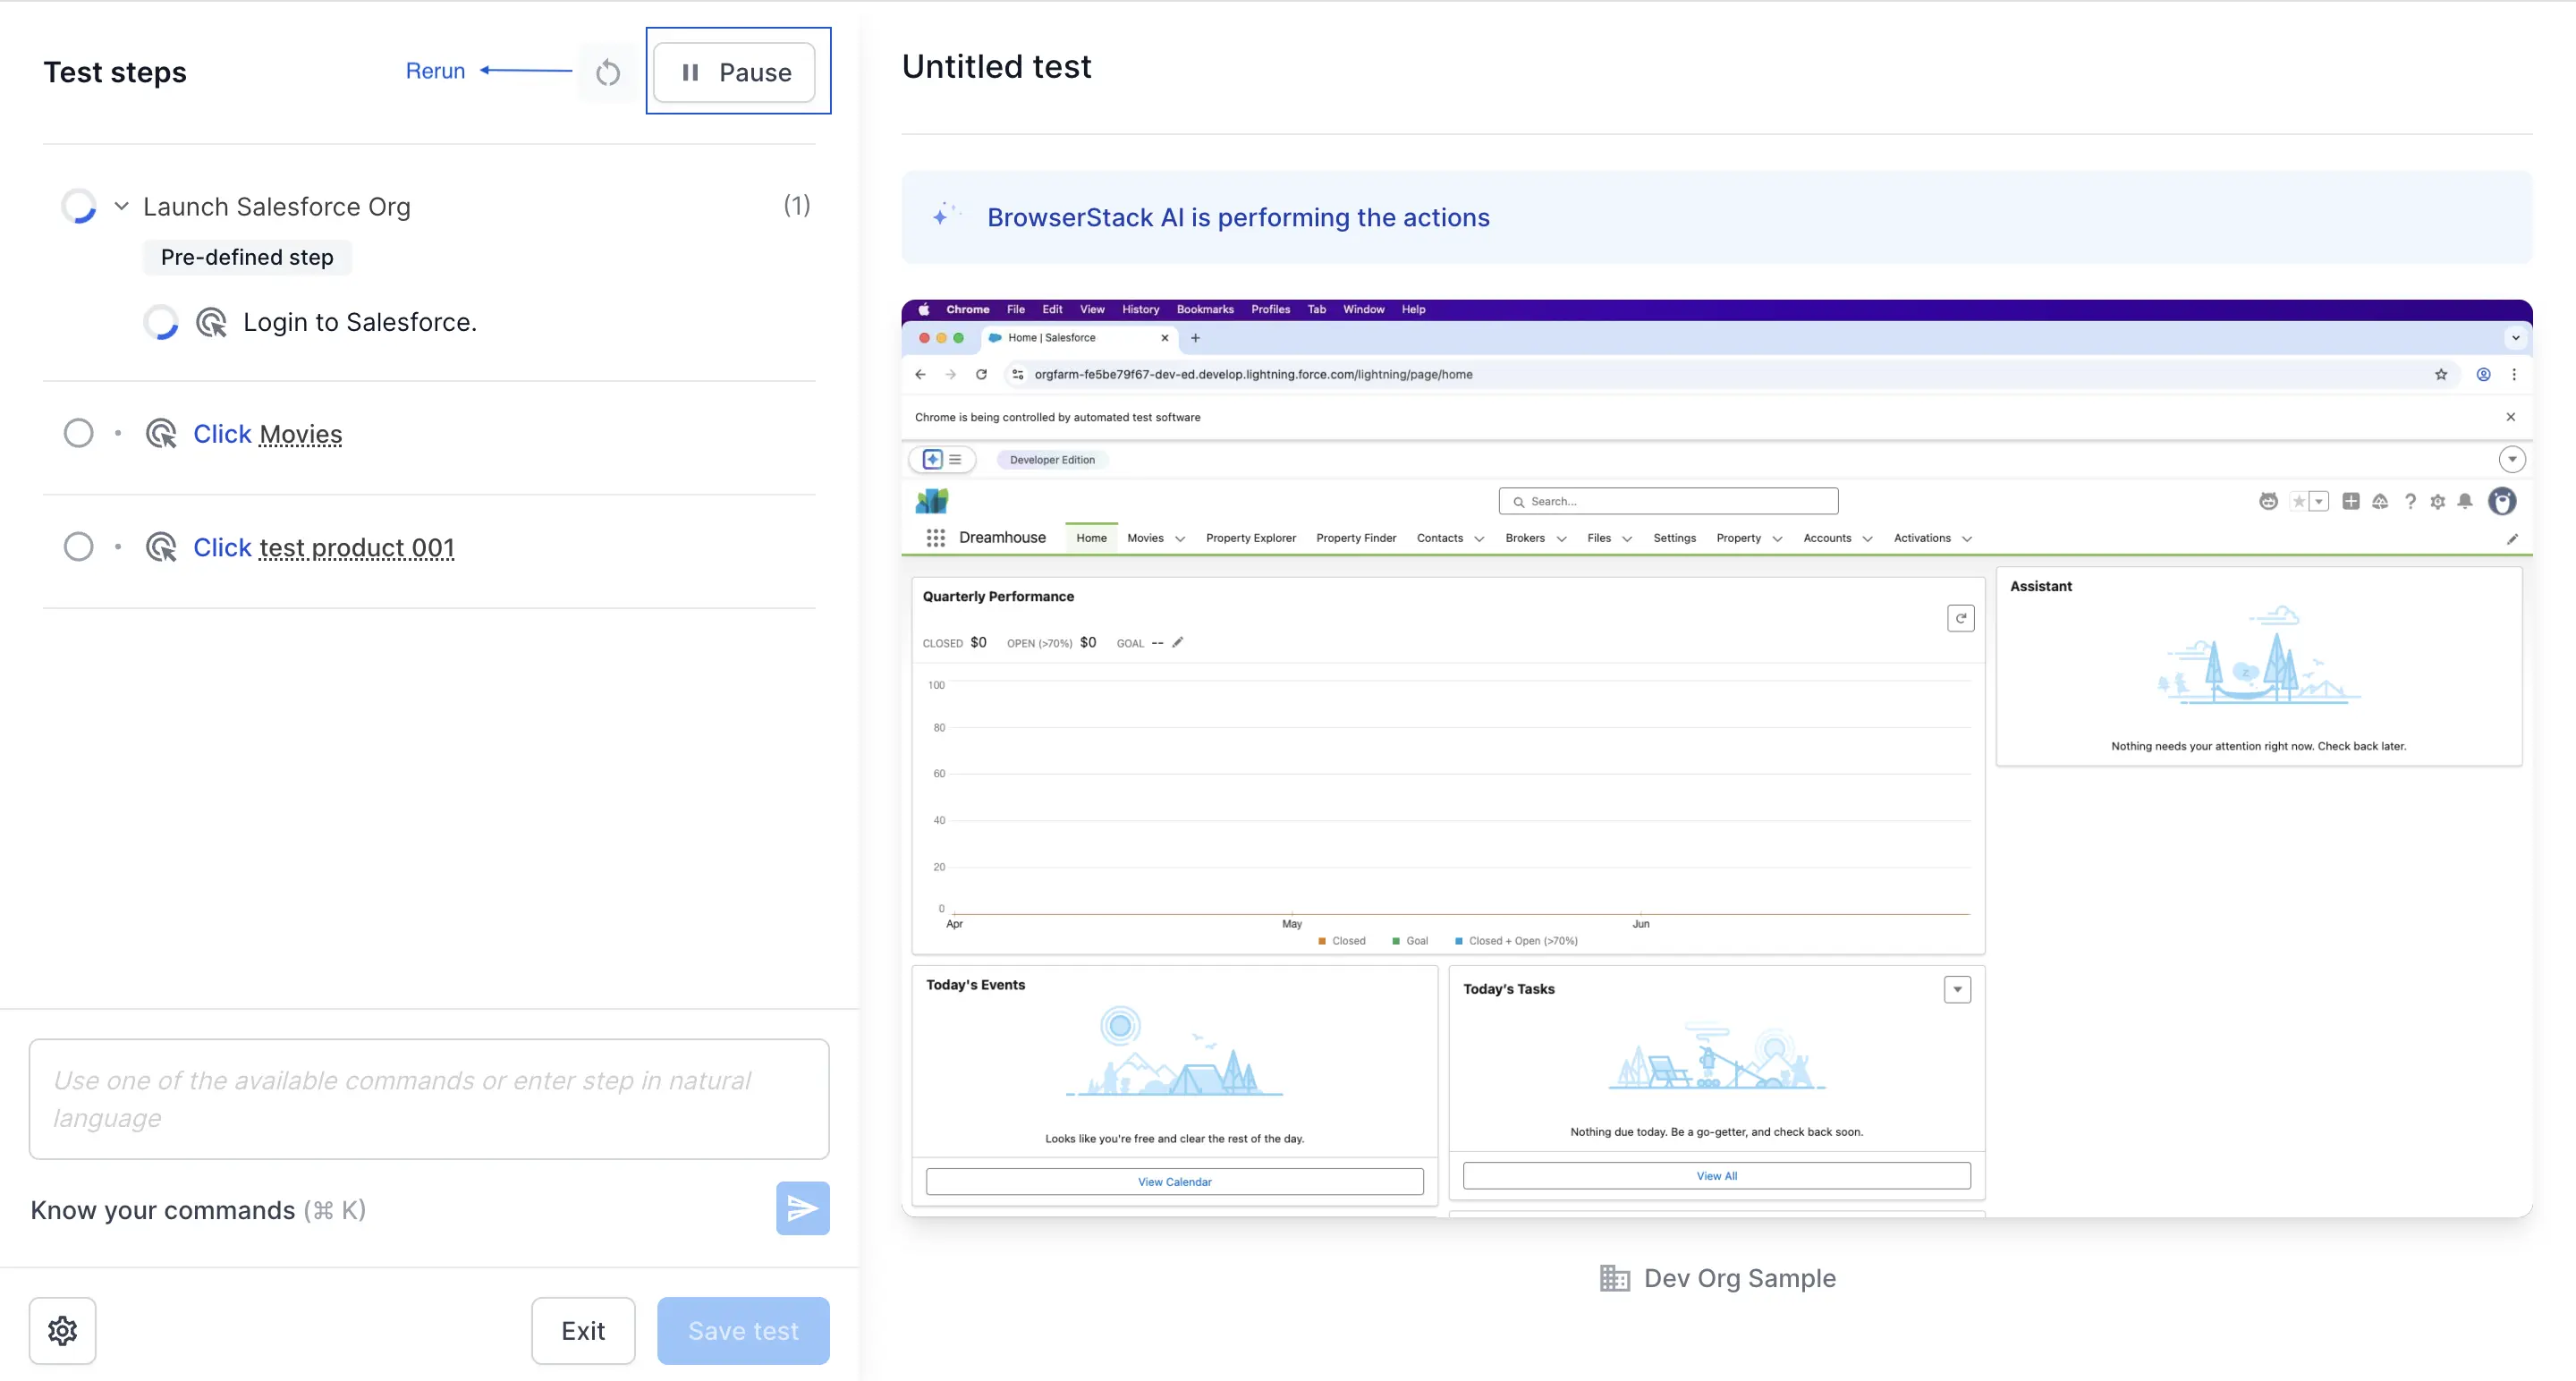Focus the Salesforce Search box
Screen dimensions: 2576x1381
pyautogui.click(x=1668, y=501)
